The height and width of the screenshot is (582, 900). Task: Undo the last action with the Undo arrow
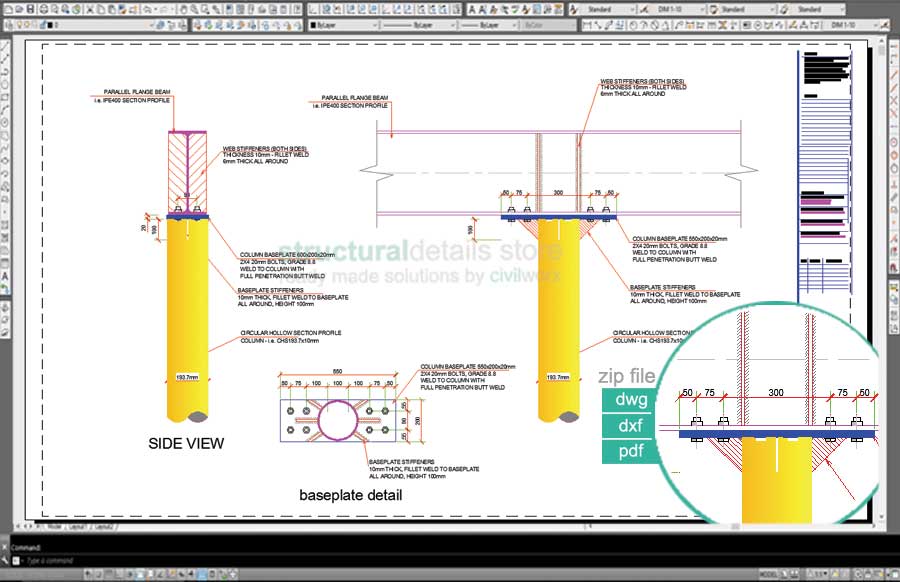click(x=147, y=9)
